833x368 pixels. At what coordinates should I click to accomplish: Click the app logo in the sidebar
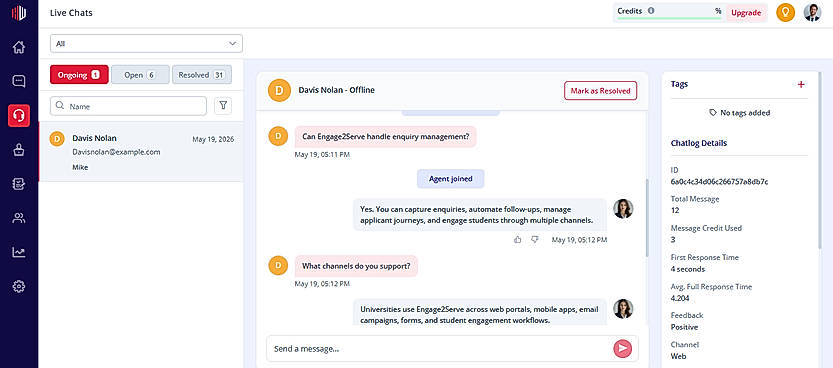19,13
